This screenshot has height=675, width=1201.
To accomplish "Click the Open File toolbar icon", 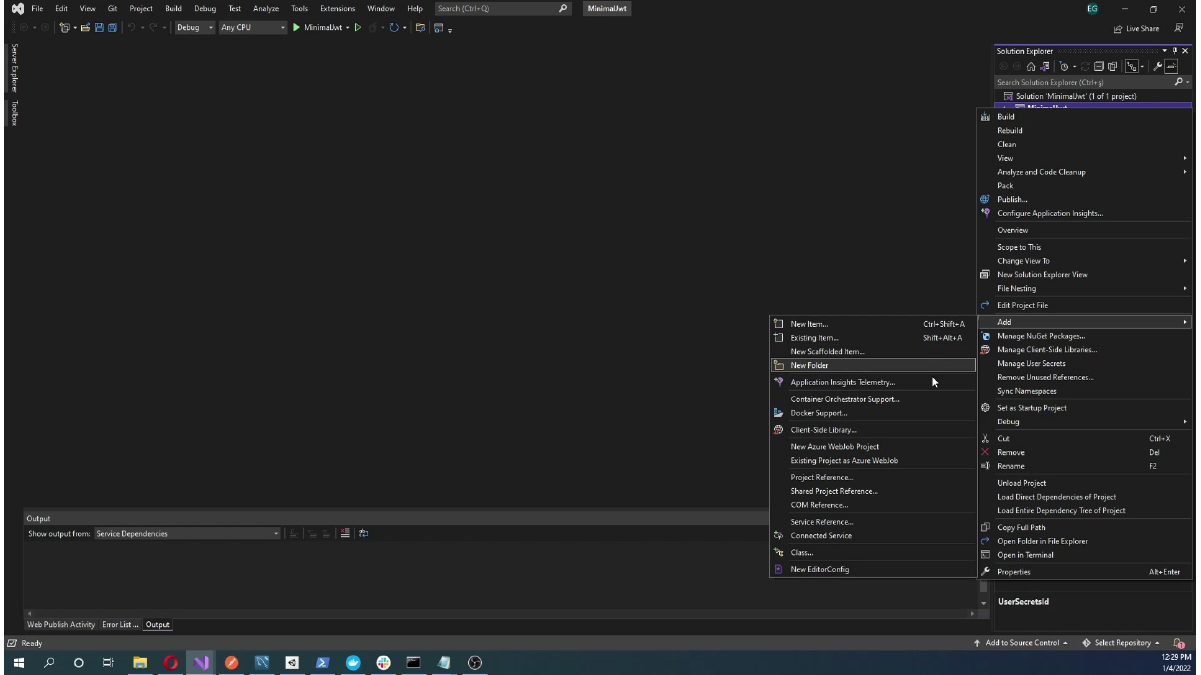I will click(x=86, y=28).
